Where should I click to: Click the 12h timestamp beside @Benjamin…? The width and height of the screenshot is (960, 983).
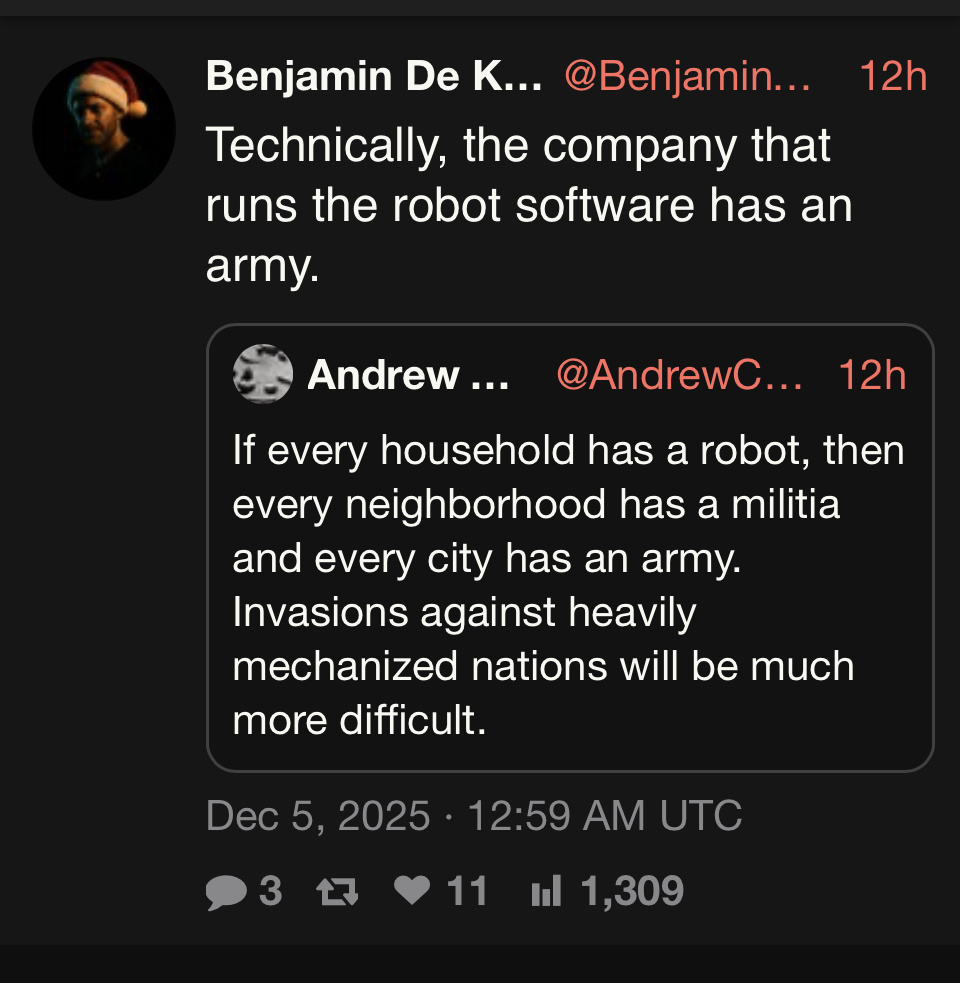coord(893,77)
